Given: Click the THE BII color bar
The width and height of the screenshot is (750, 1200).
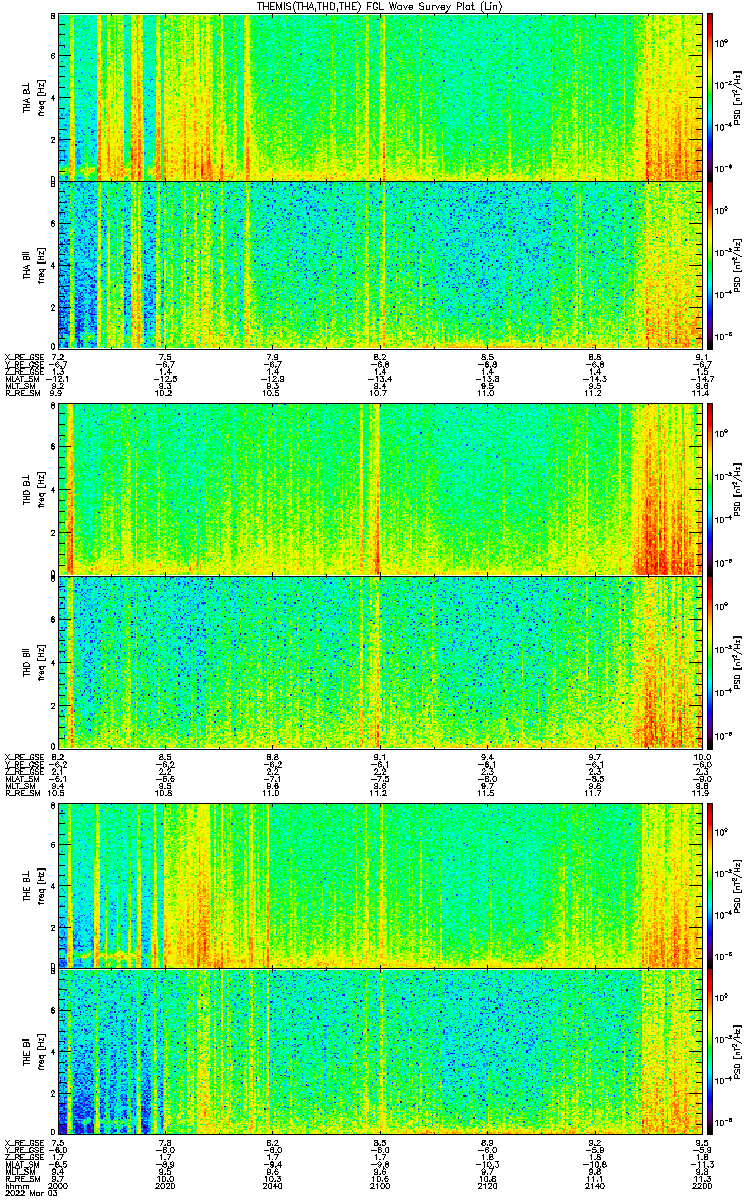Looking at the screenshot, I should 710,1053.
